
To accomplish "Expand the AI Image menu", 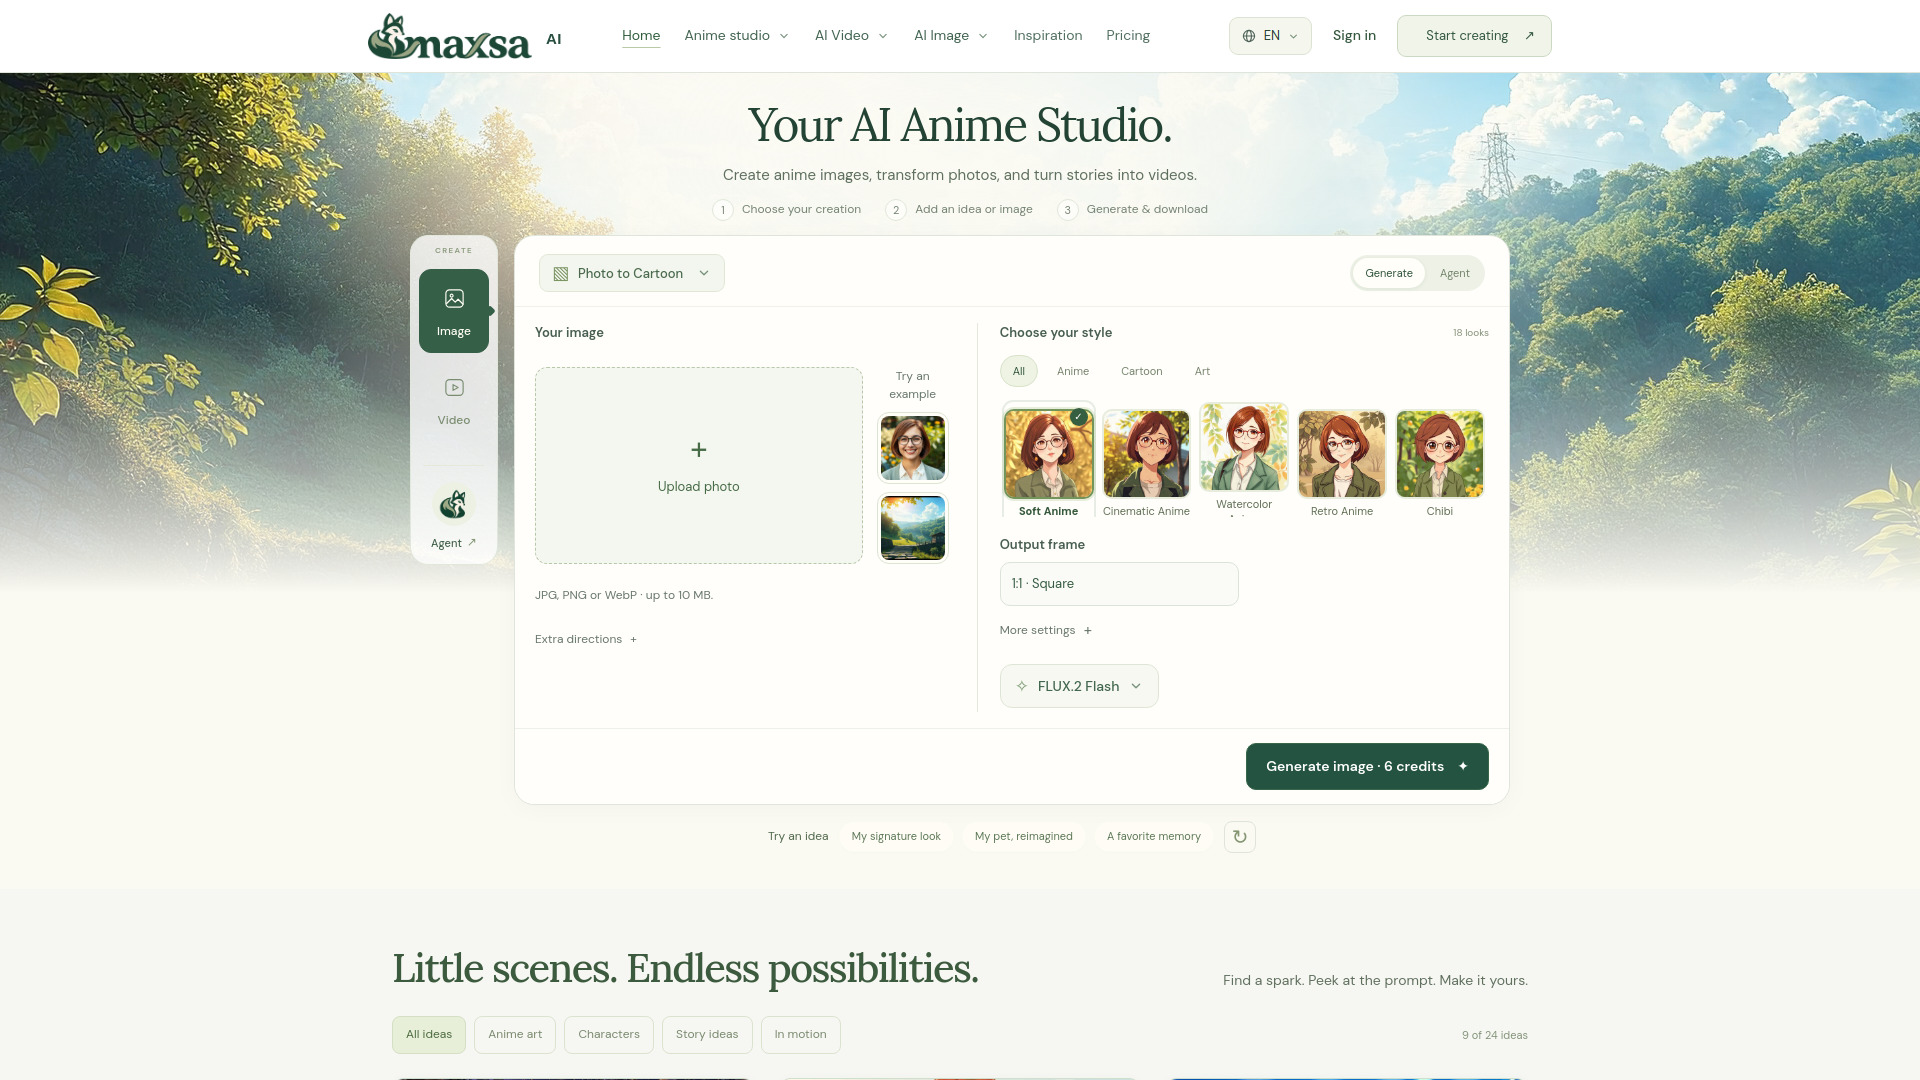I will click(x=951, y=36).
